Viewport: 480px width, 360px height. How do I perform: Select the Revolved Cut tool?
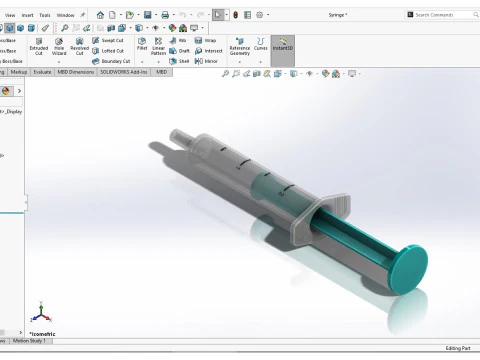coord(79,46)
